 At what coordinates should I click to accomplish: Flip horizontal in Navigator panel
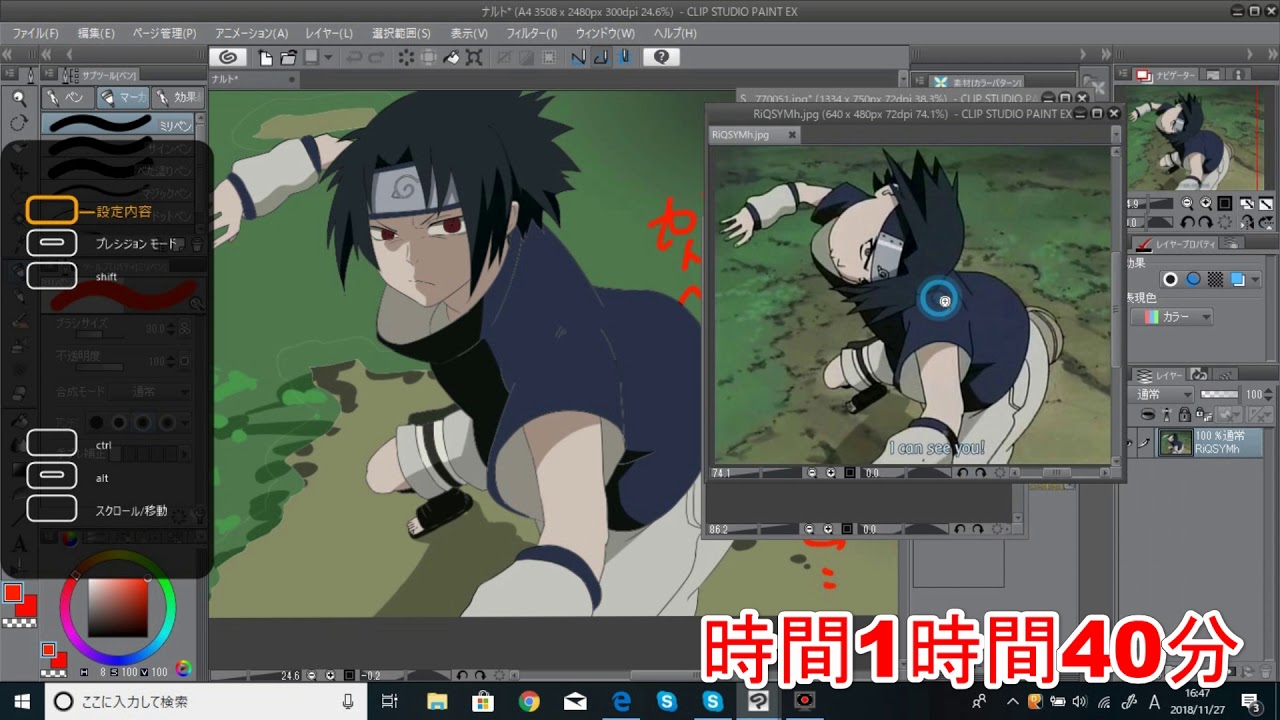point(1247,223)
